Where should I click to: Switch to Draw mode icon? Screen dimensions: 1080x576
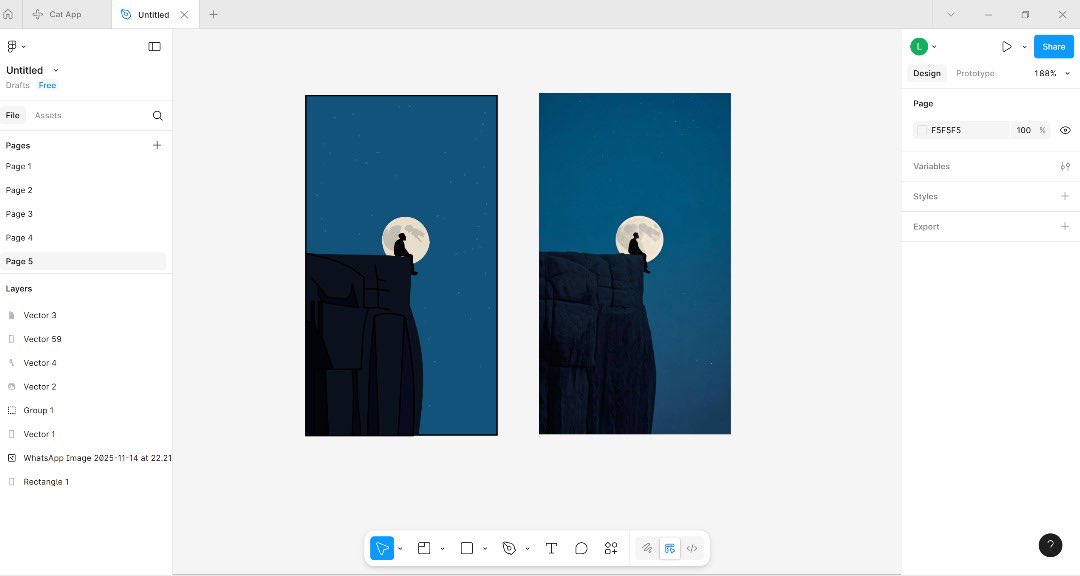coord(647,548)
